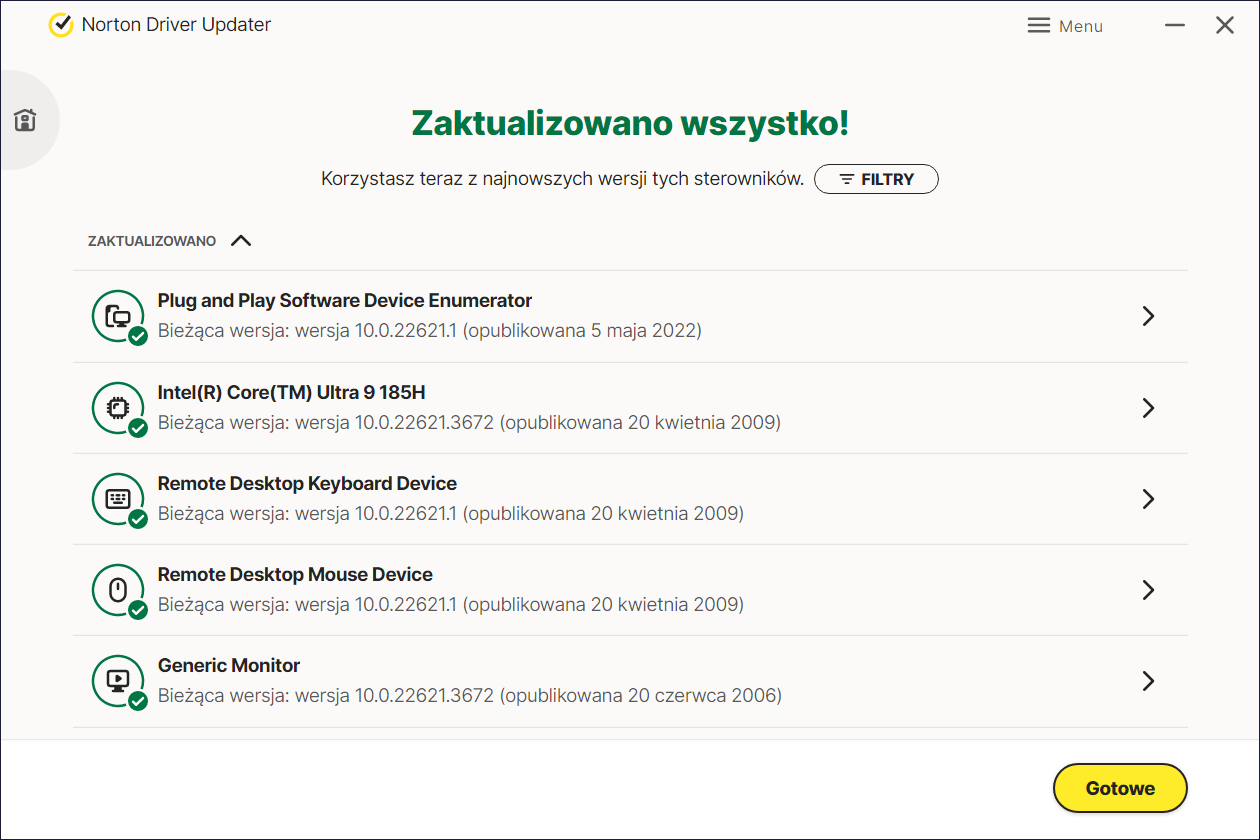1260x840 pixels.
Task: Click the Plug and Play device enumerator icon
Action: 119,317
